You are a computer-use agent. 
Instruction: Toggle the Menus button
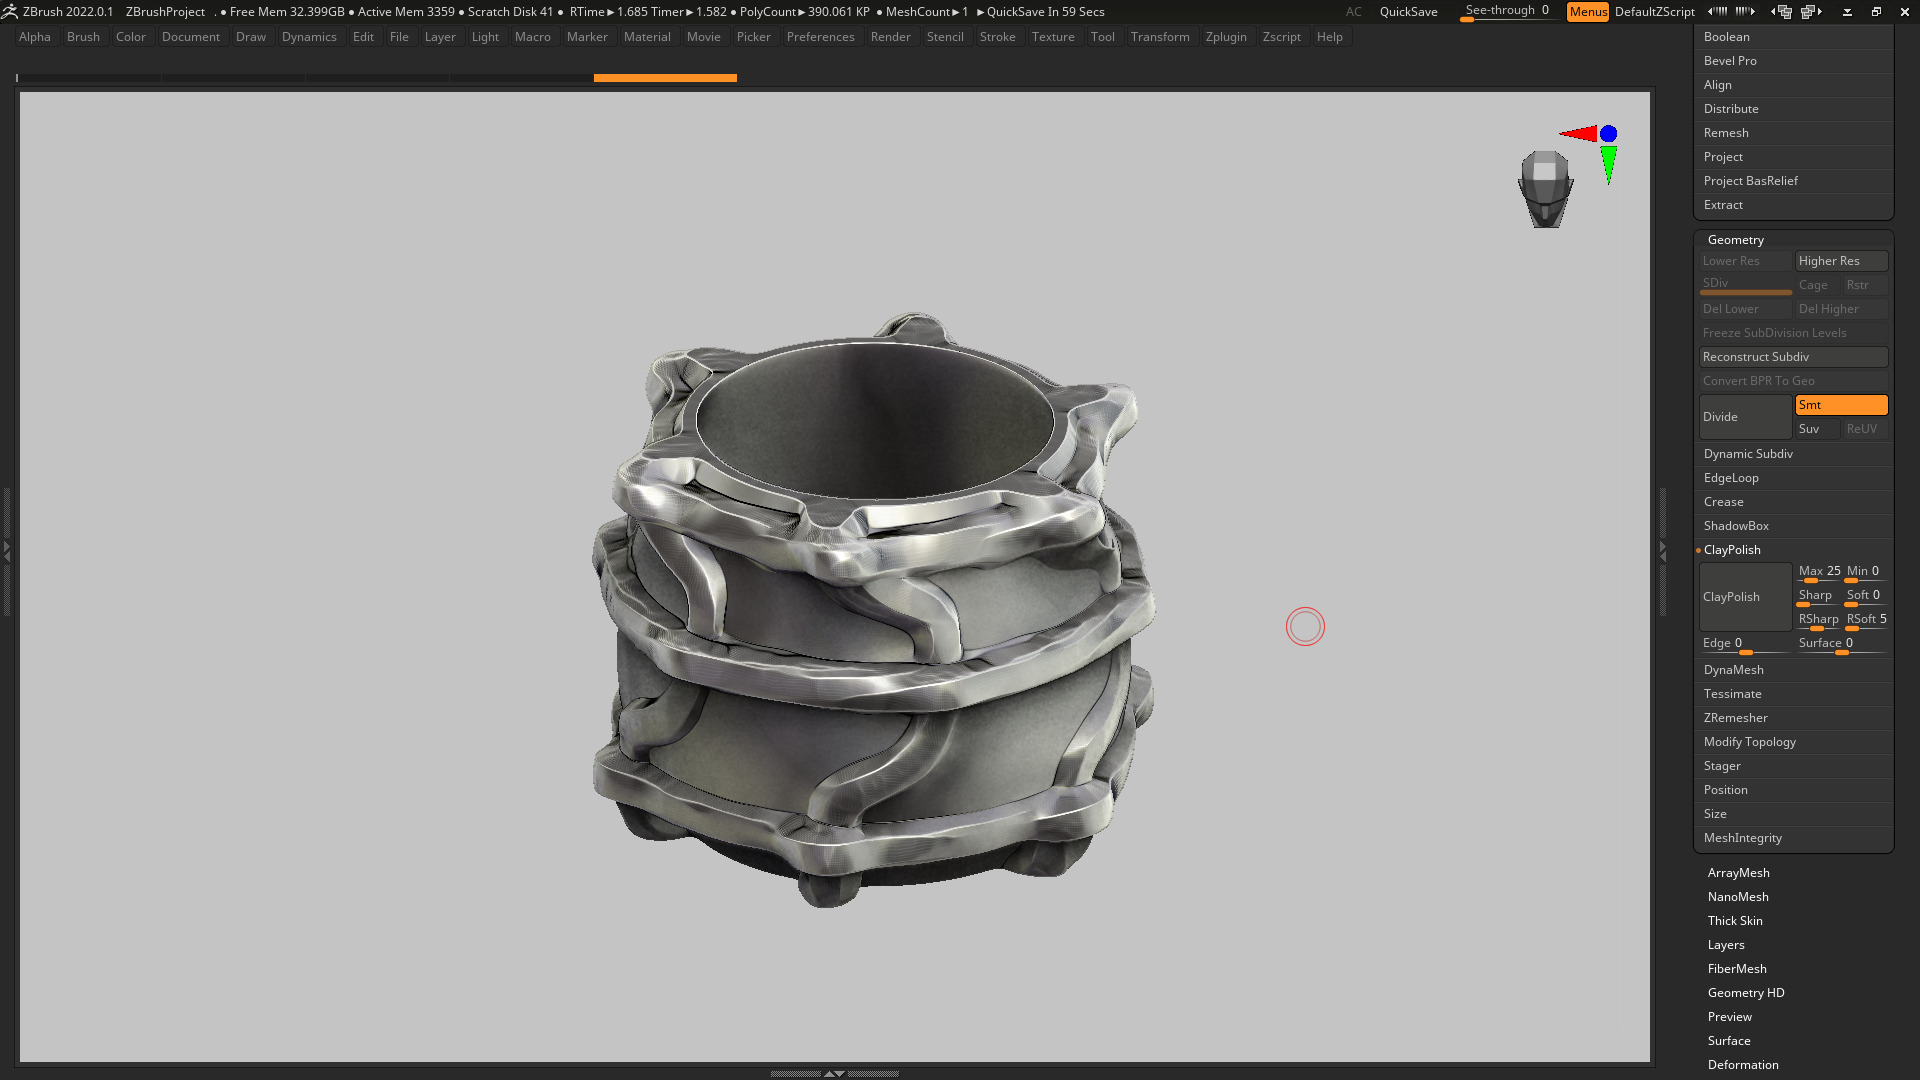[1587, 11]
